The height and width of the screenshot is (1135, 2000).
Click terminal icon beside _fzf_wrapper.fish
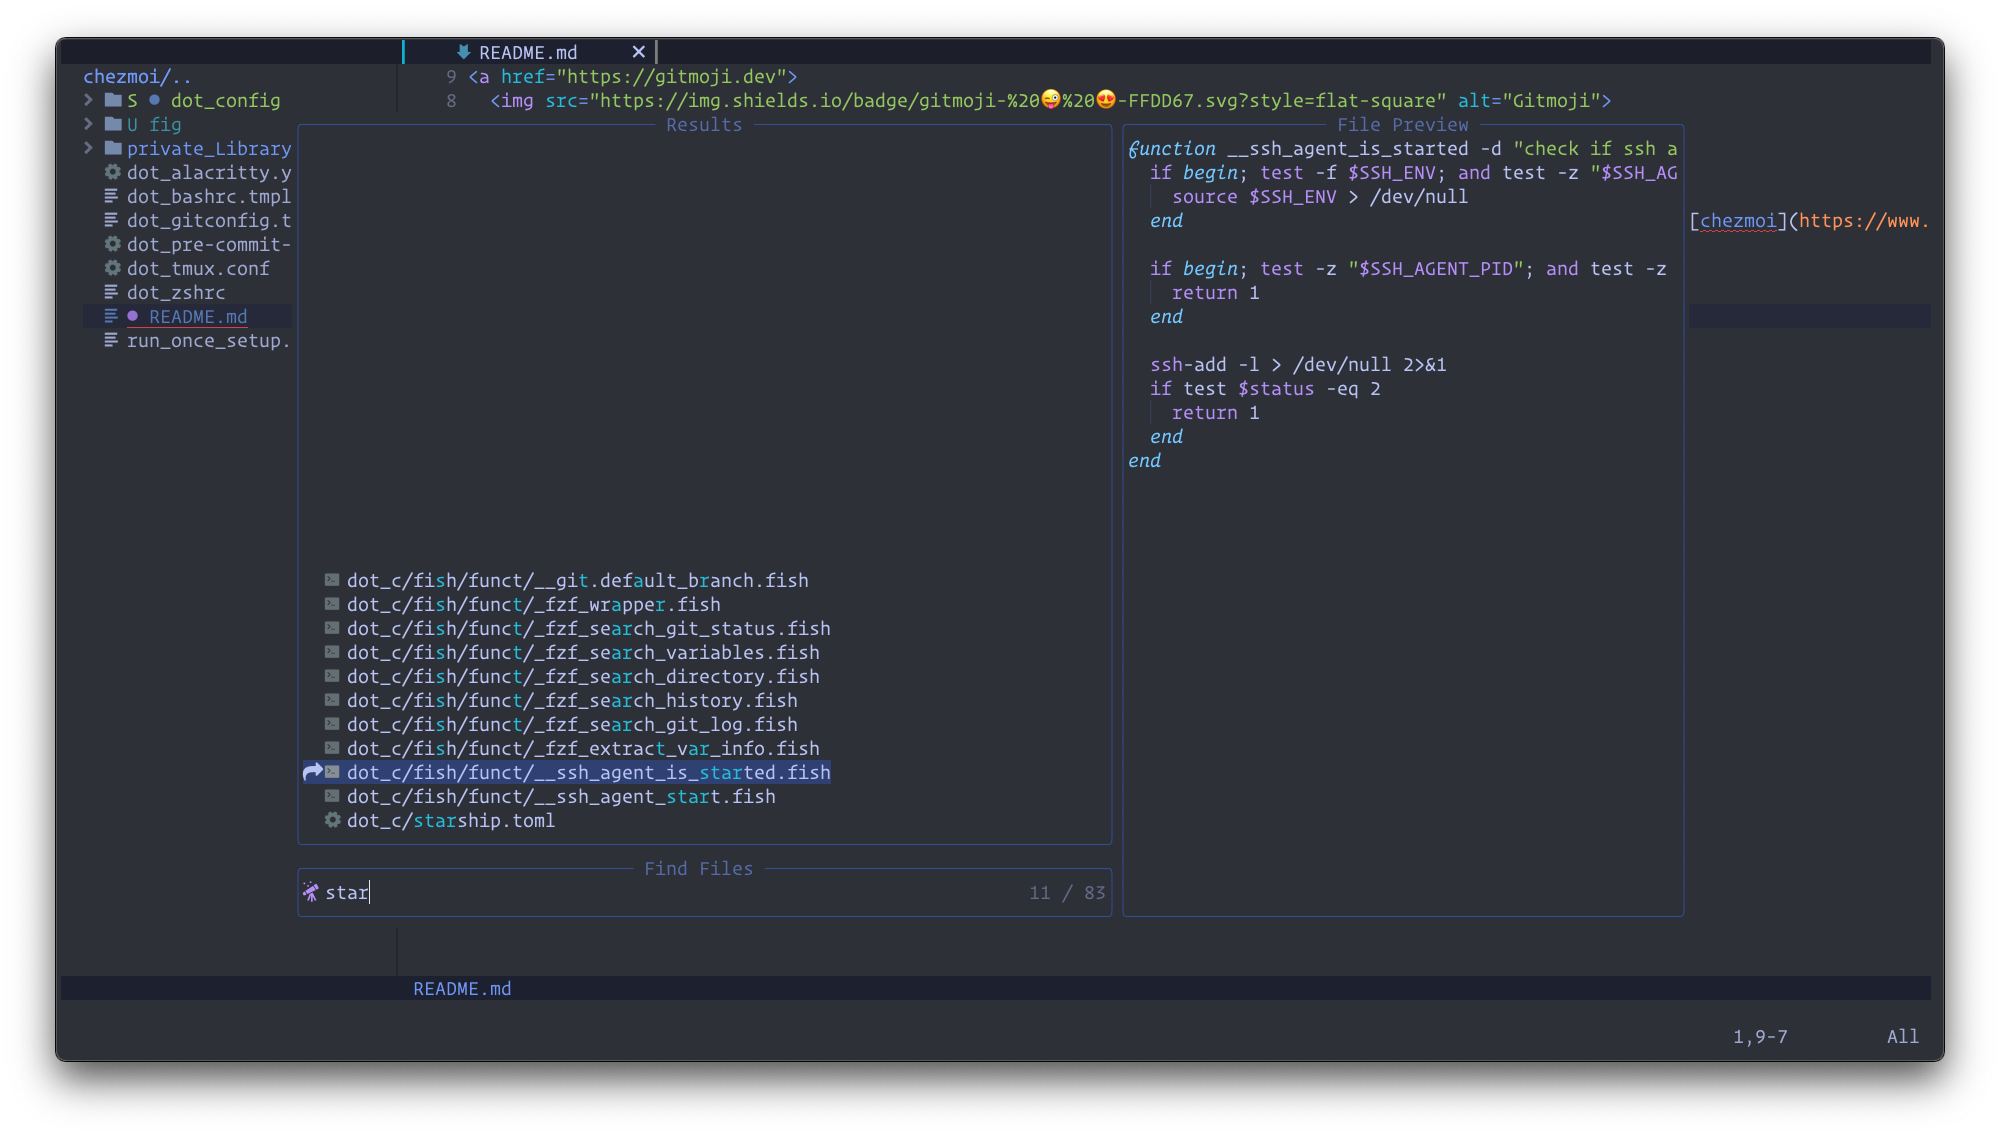(332, 604)
